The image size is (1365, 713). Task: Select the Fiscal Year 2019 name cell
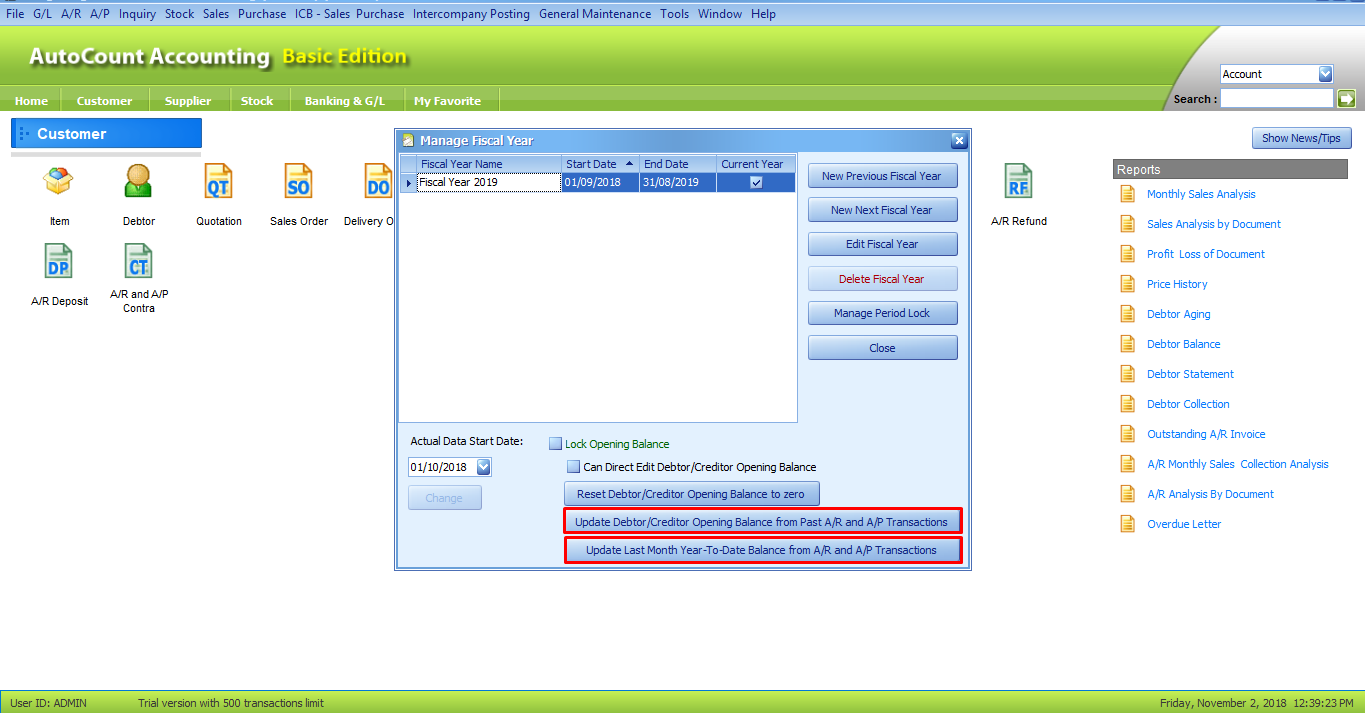click(489, 182)
